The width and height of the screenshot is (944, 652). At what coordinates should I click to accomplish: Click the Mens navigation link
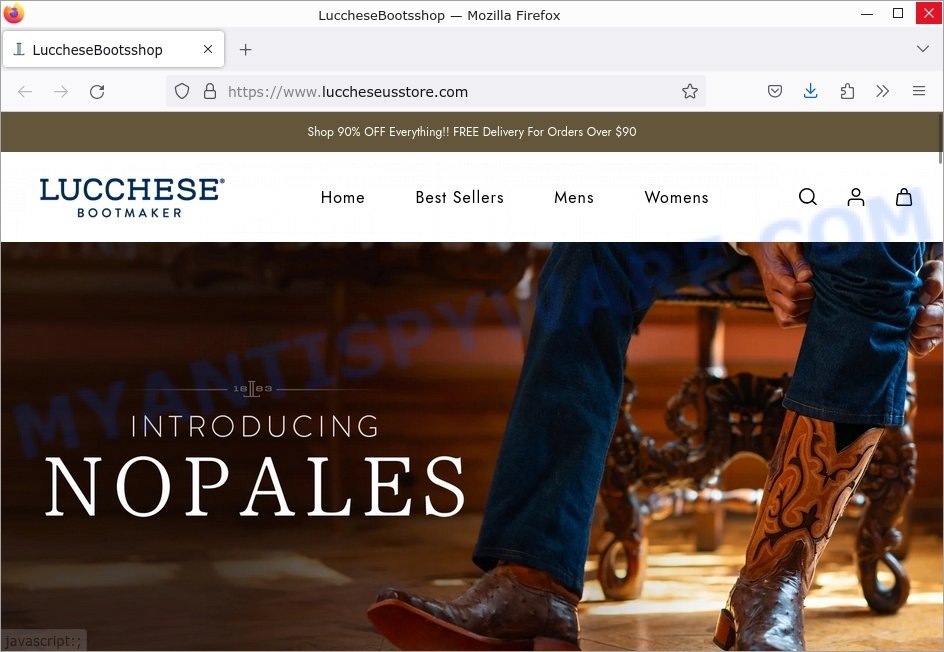pos(574,197)
